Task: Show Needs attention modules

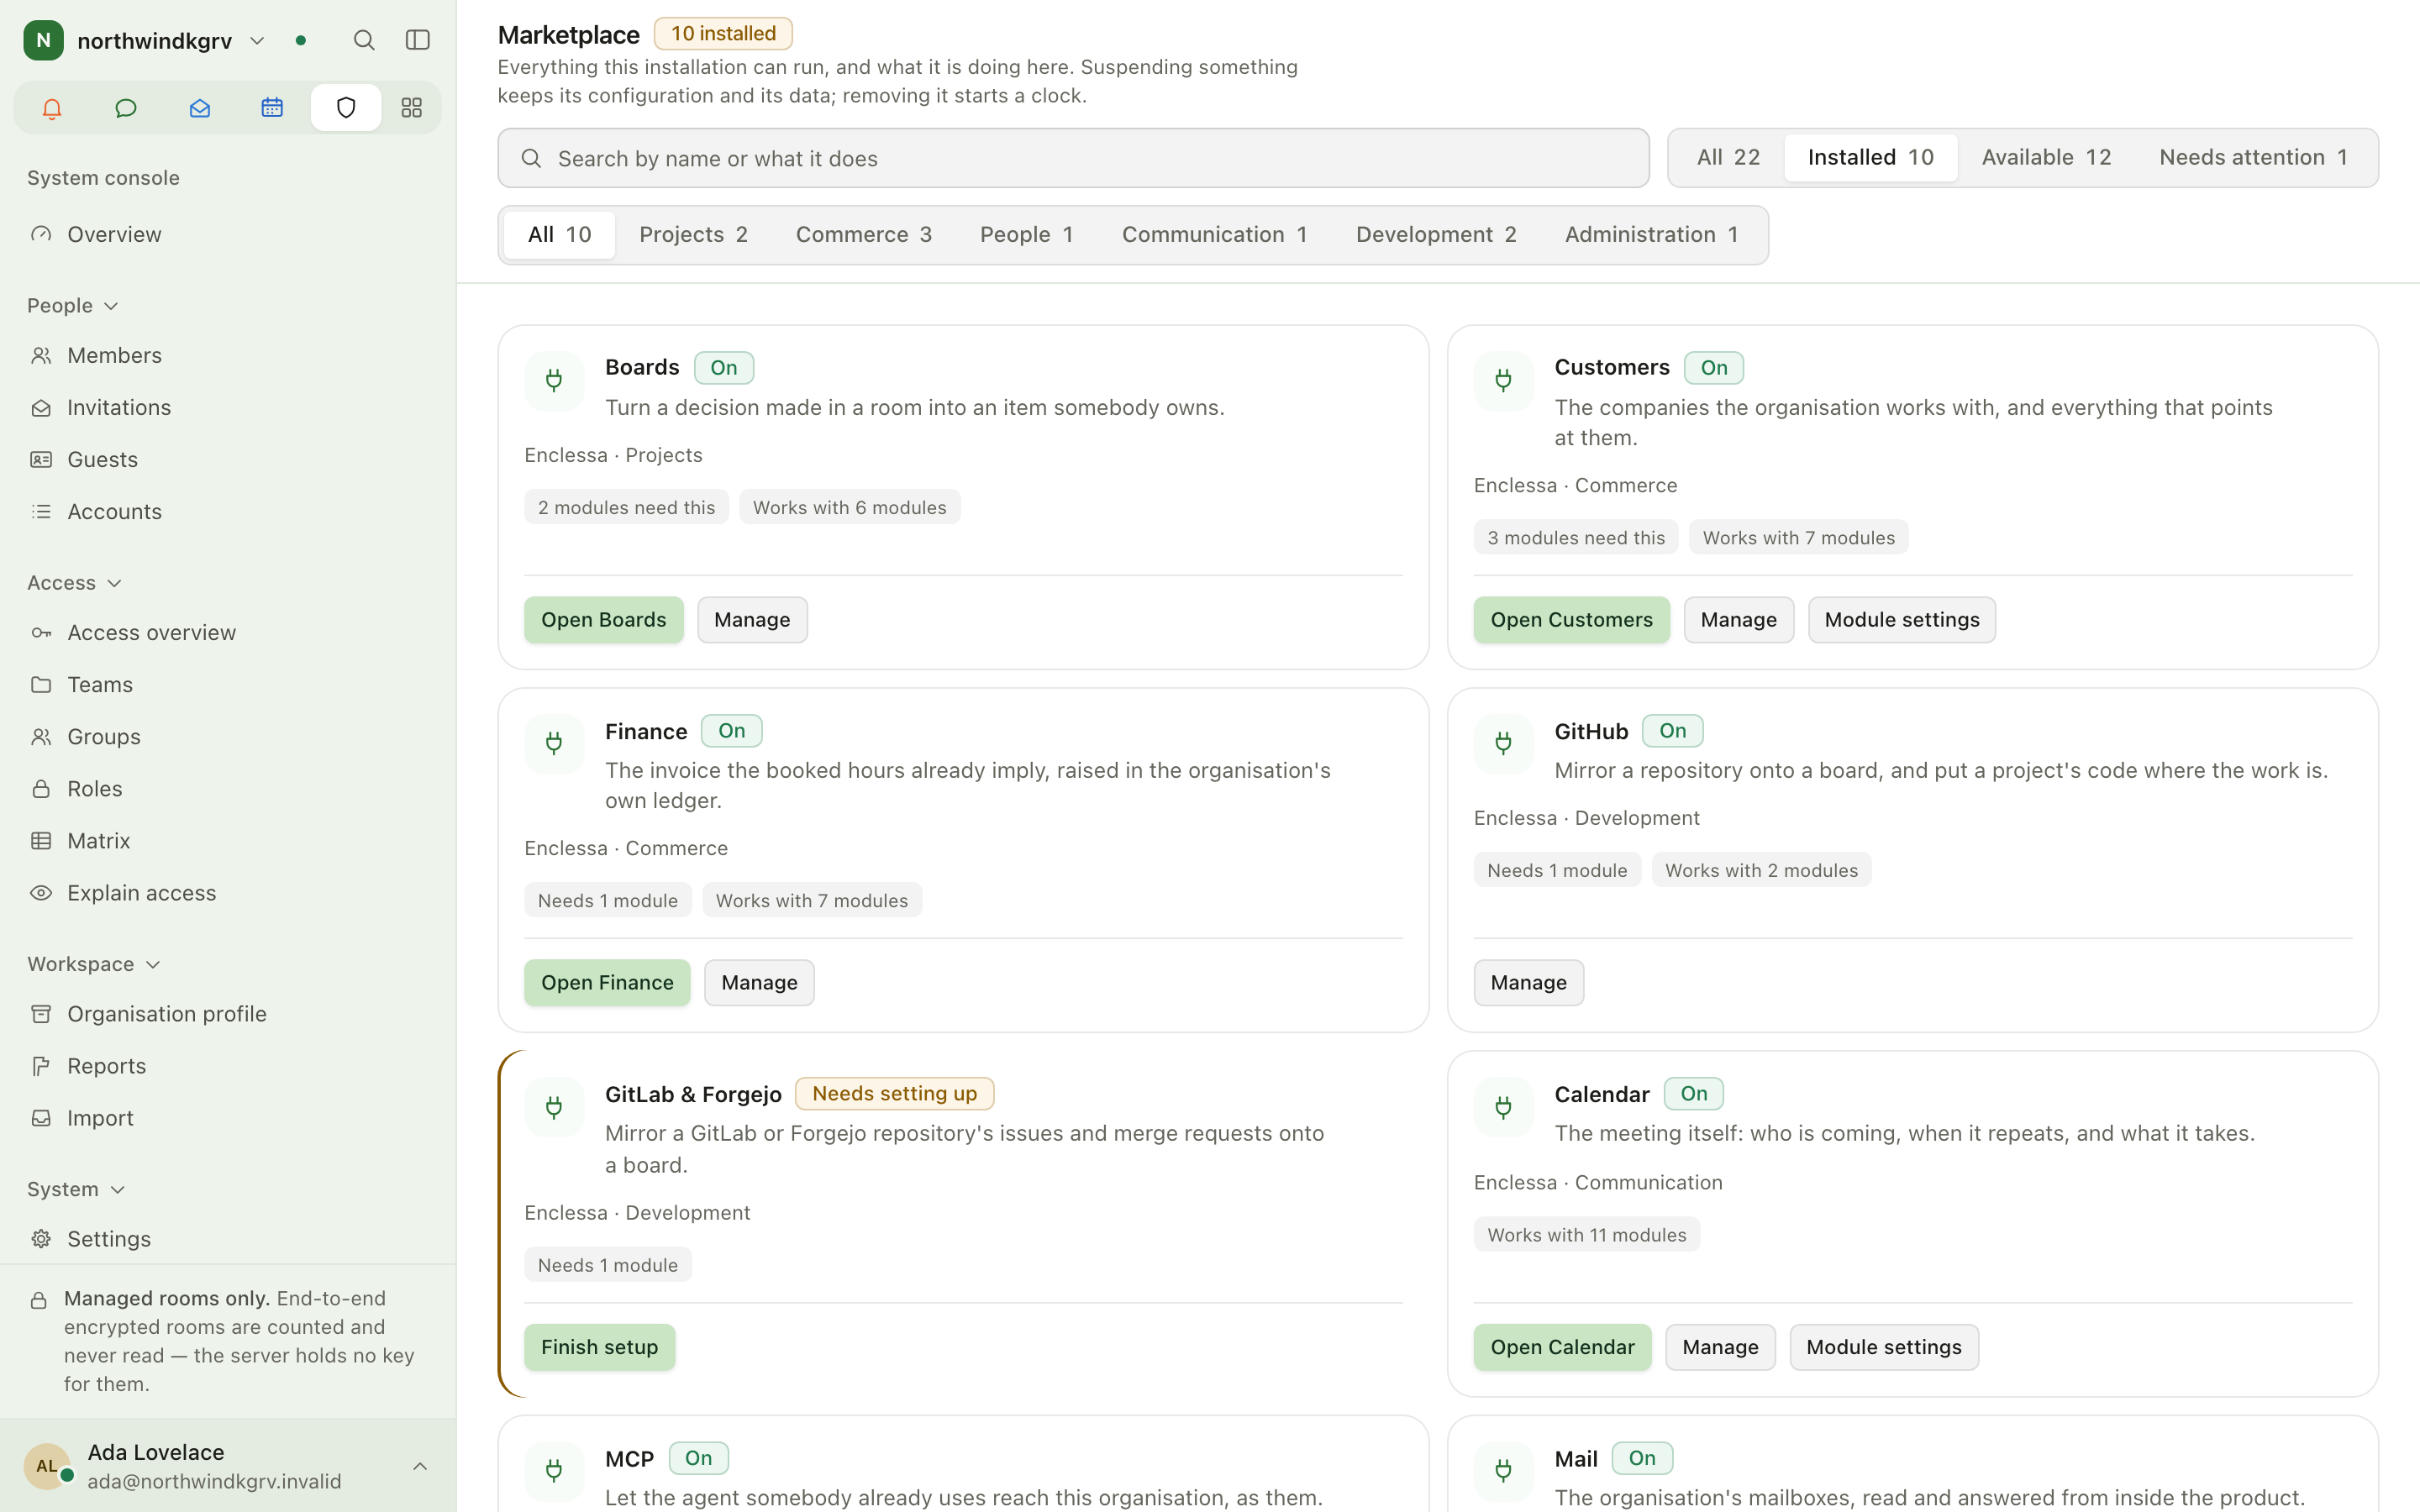Action: 2253,157
